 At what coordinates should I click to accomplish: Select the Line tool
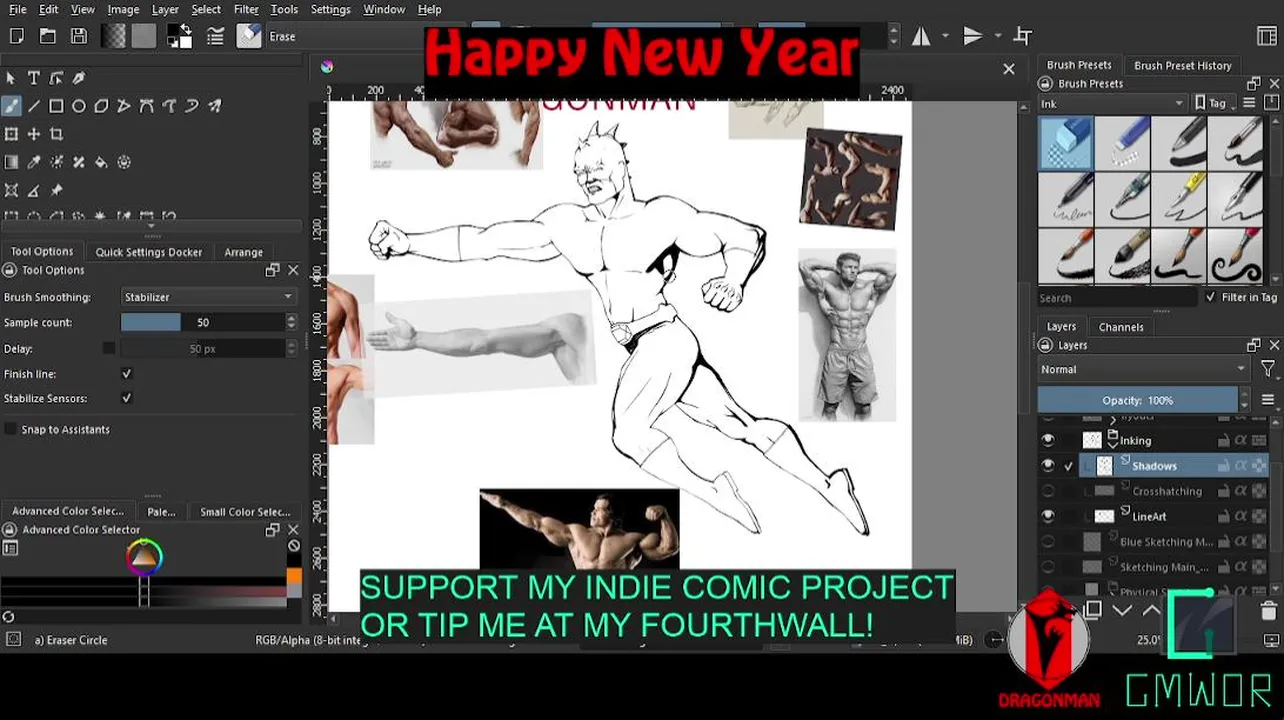coord(33,105)
